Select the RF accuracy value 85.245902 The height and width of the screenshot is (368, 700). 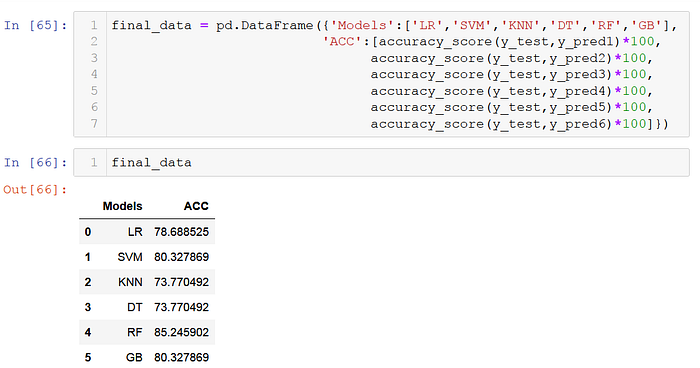coord(181,332)
